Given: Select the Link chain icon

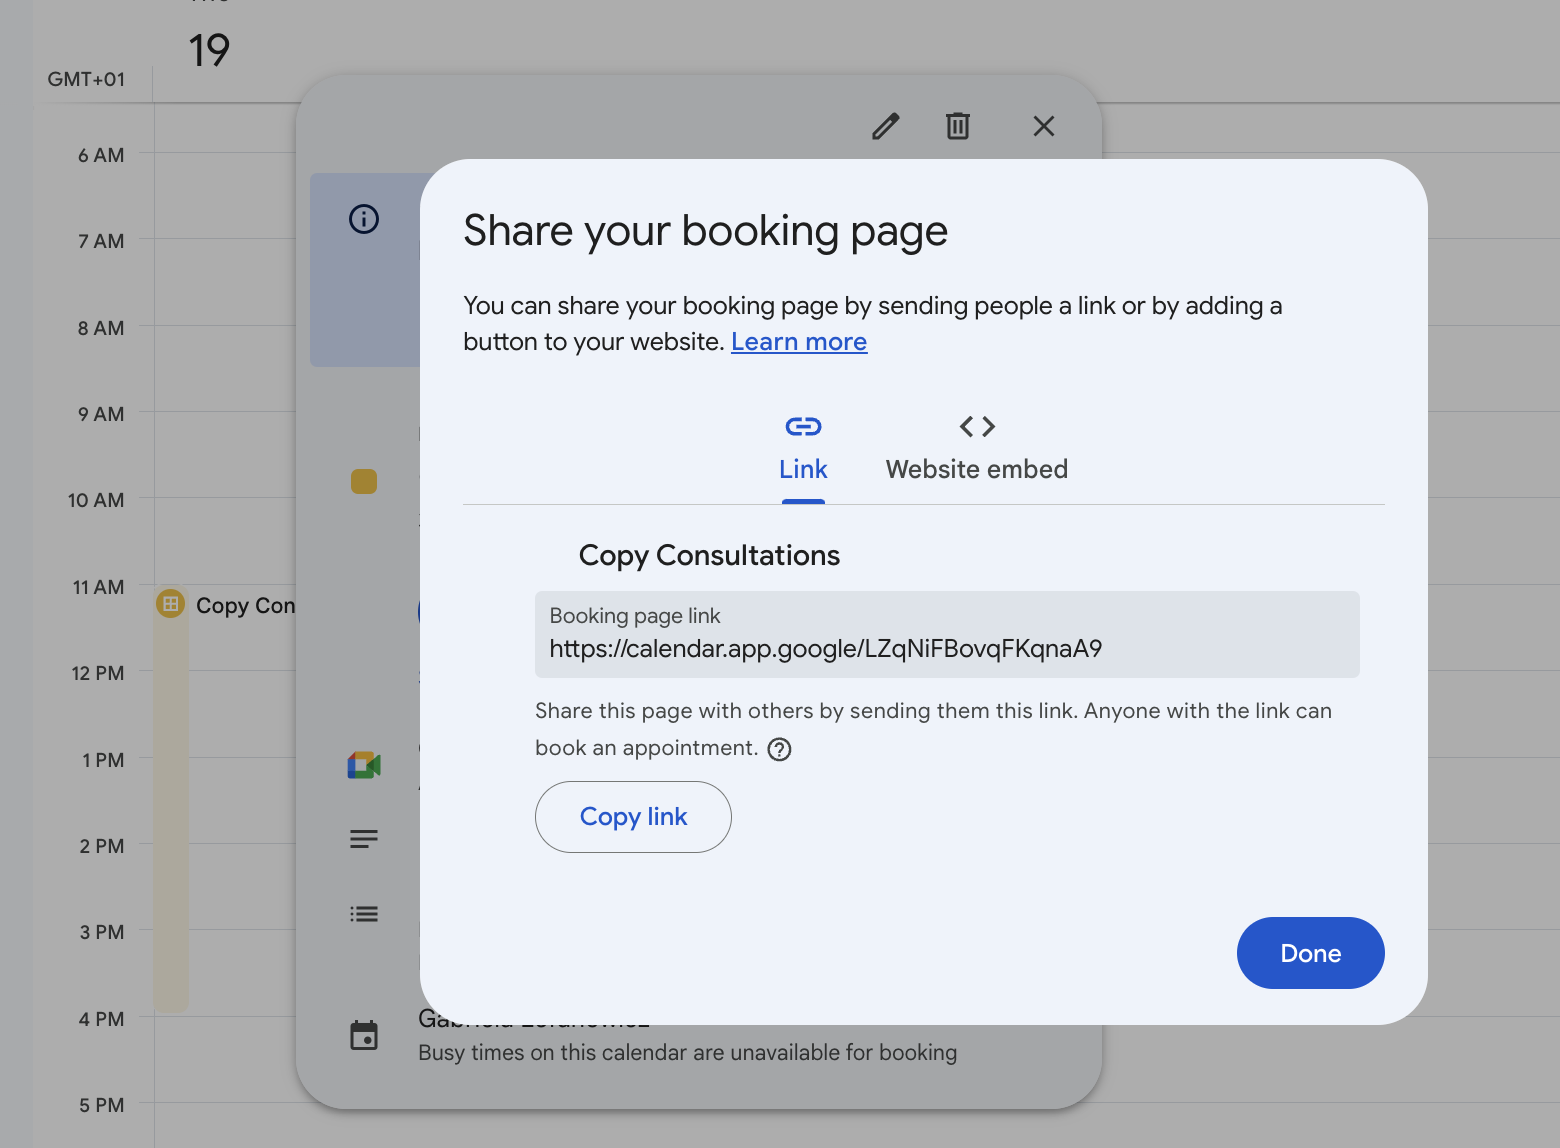Looking at the screenshot, I should pyautogui.click(x=802, y=425).
